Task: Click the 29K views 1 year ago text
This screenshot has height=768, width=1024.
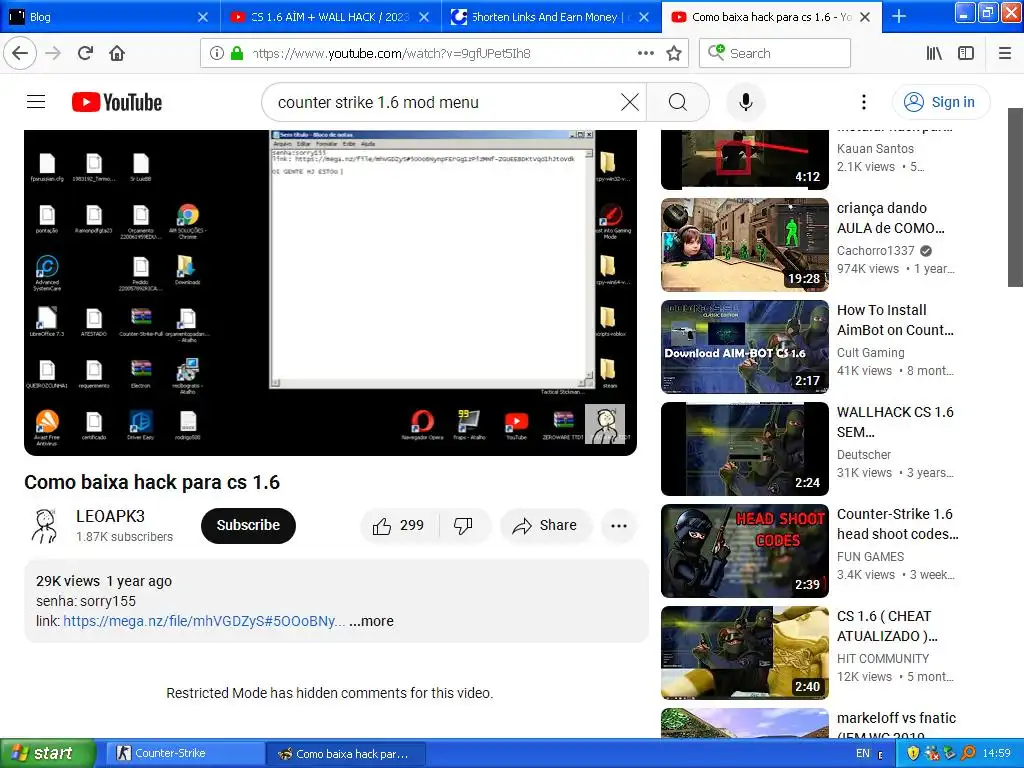Action: click(104, 581)
